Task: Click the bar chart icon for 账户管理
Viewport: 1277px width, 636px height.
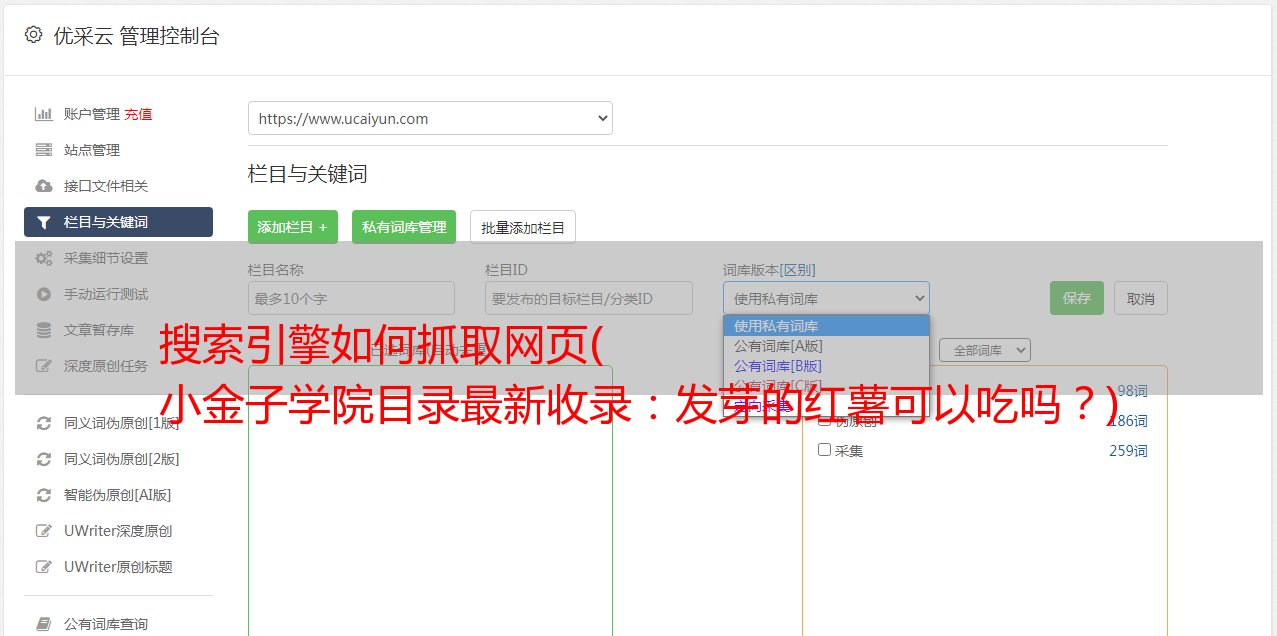Action: [x=44, y=114]
